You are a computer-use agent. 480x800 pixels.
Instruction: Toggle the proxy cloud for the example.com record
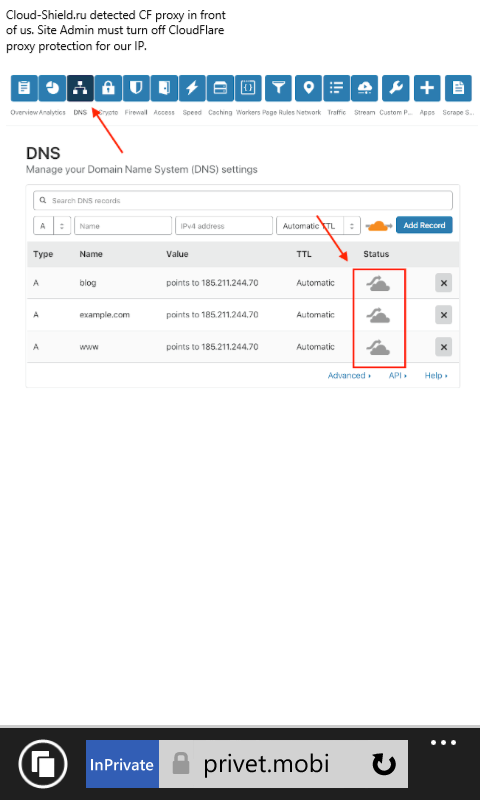tap(378, 315)
